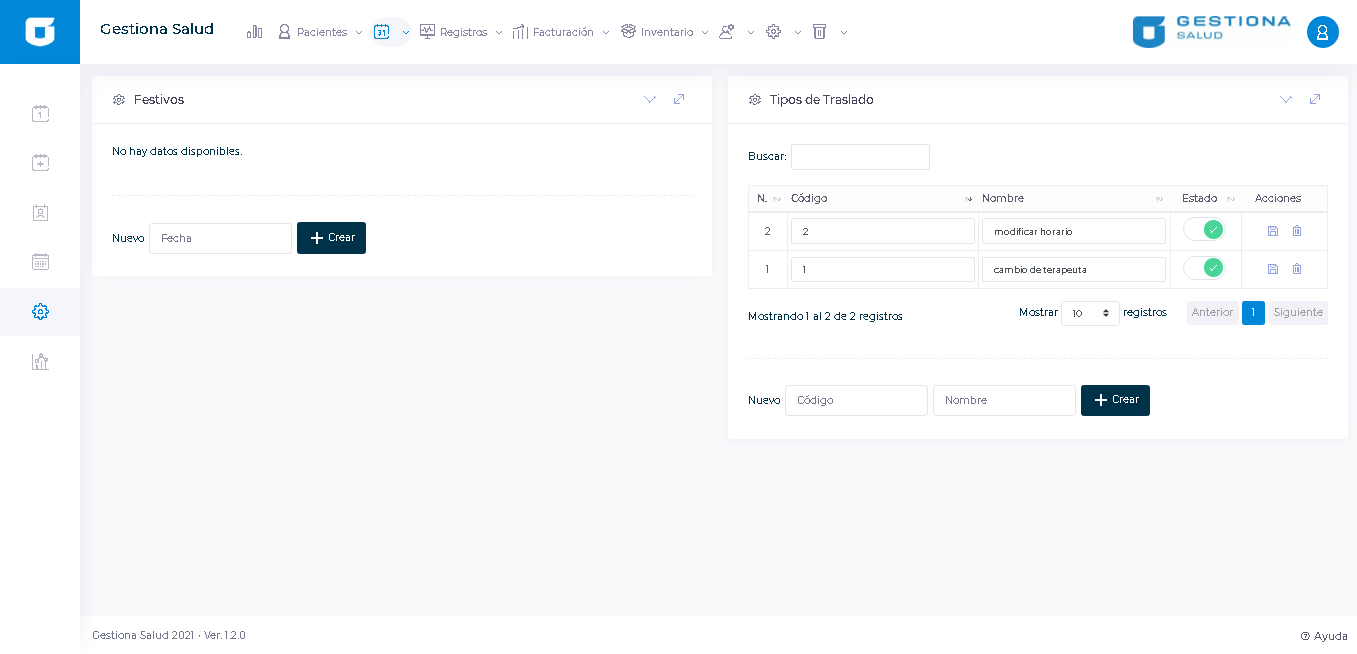Open the statistics chart icon in left sidebar

tap(40, 362)
